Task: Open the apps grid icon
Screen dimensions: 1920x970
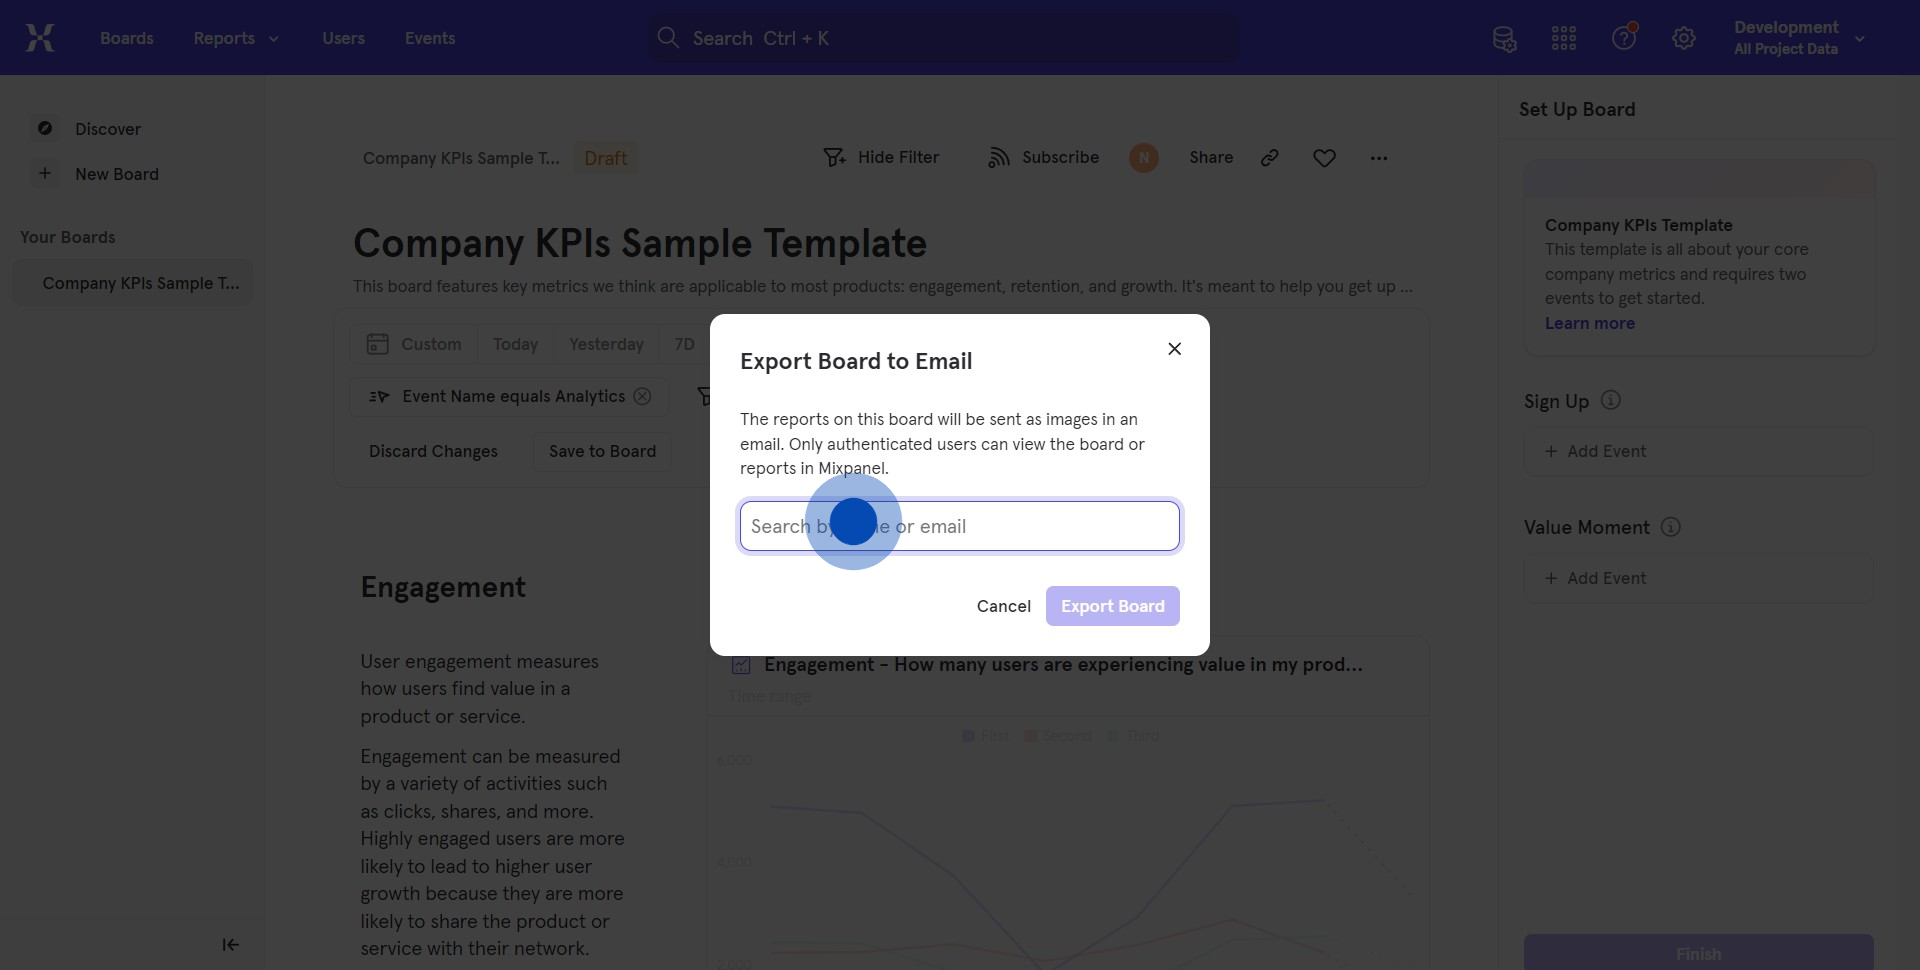Action: [1564, 39]
